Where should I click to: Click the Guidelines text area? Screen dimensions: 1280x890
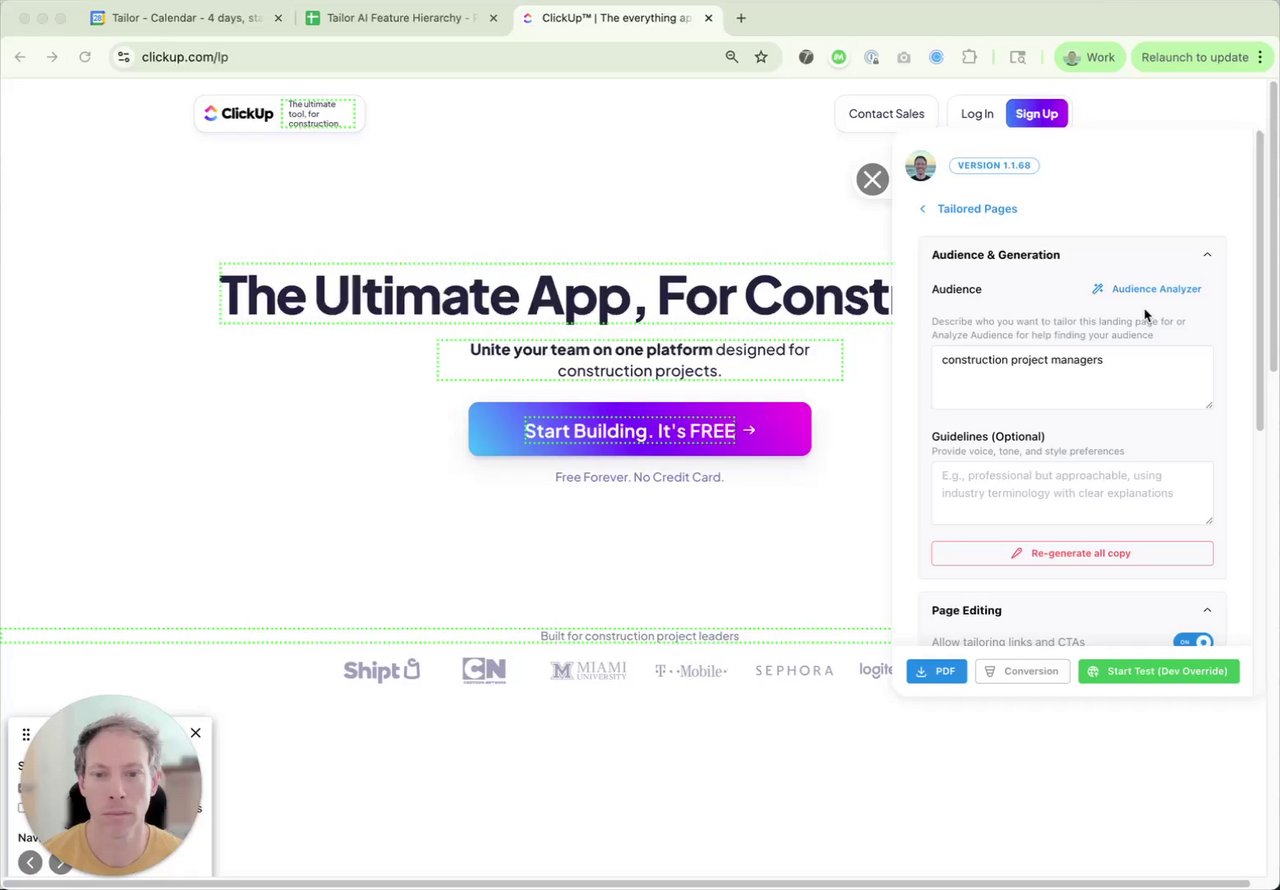1072,493
